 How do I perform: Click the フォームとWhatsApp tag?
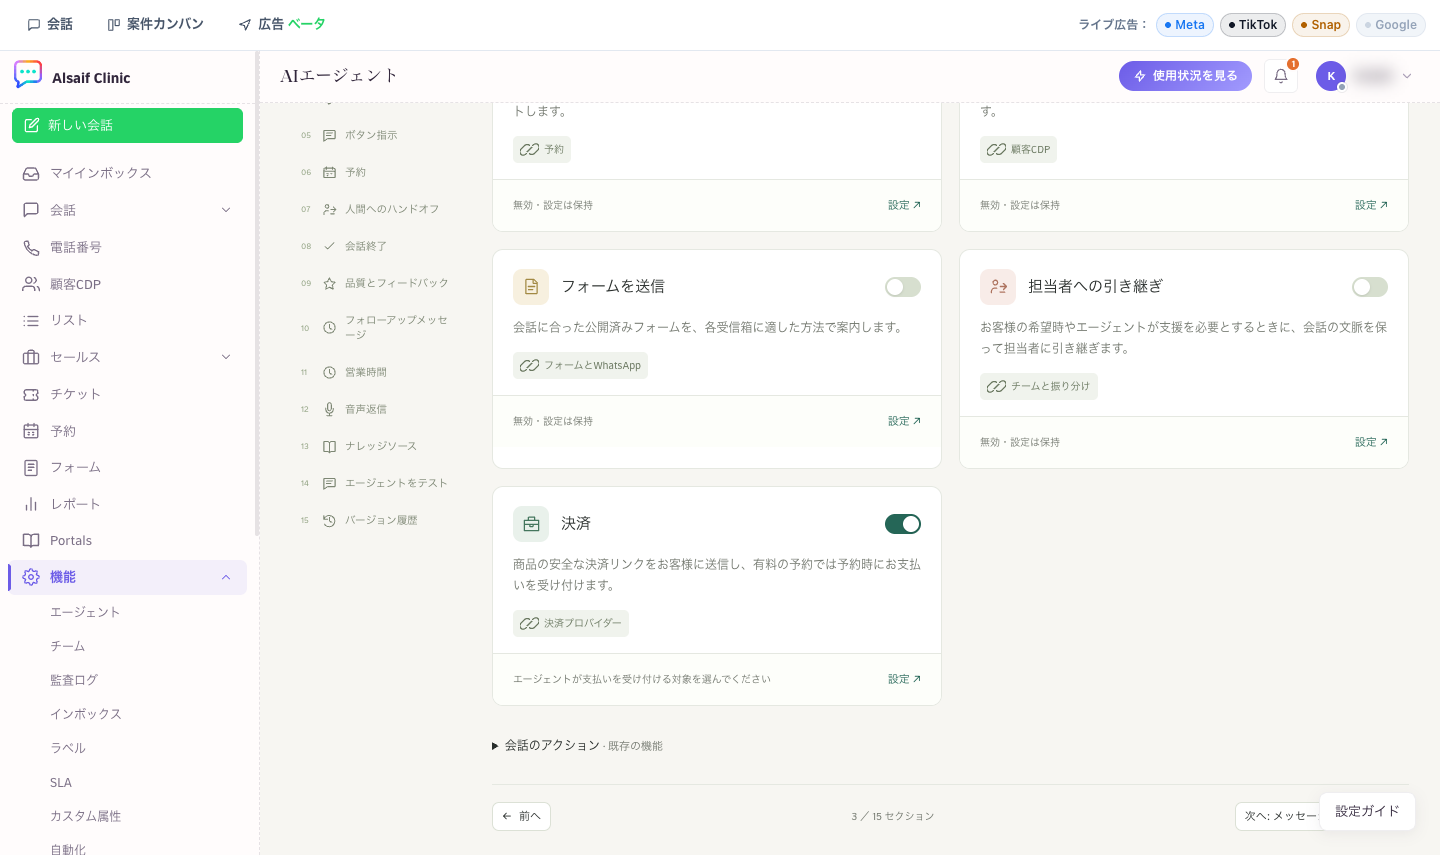click(580, 366)
